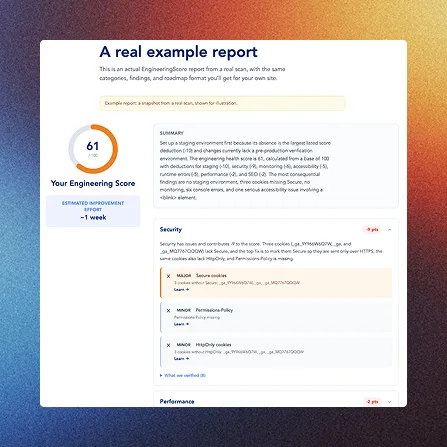Click the example report notice banner
This screenshot has width=447, height=447.
[x=222, y=103]
